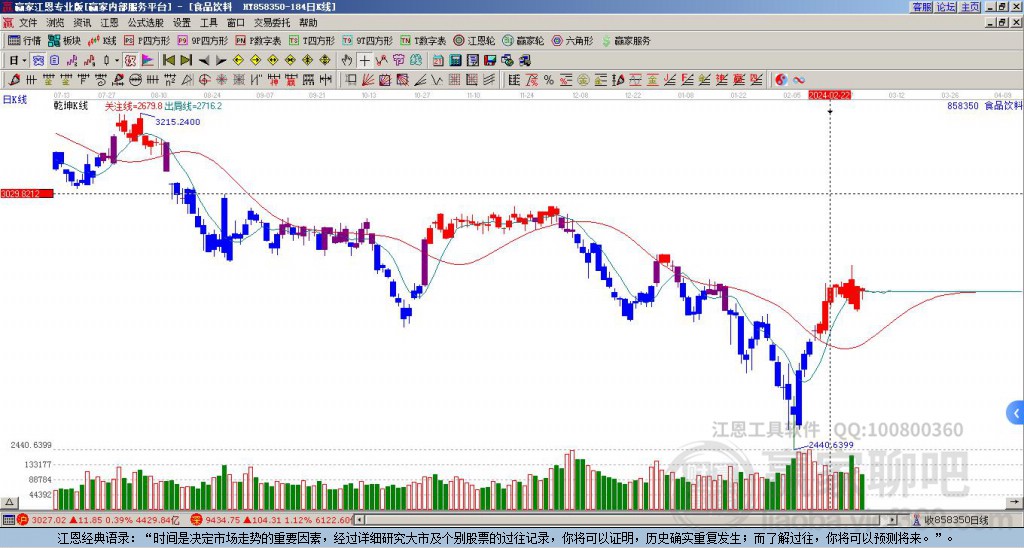This screenshot has height=548, width=1024.
Task: Toggle the pink flag chart icon
Action: click(x=148, y=60)
